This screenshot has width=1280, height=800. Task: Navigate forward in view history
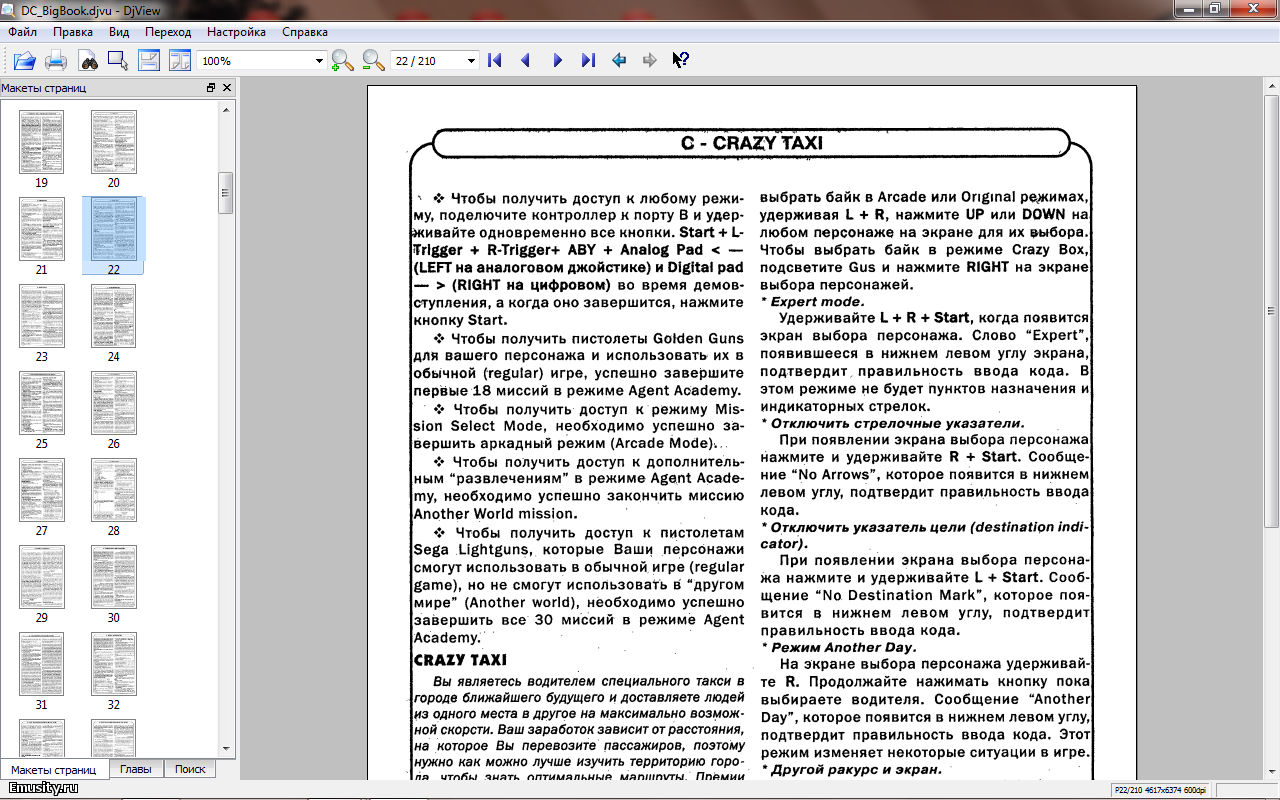pyautogui.click(x=650, y=61)
